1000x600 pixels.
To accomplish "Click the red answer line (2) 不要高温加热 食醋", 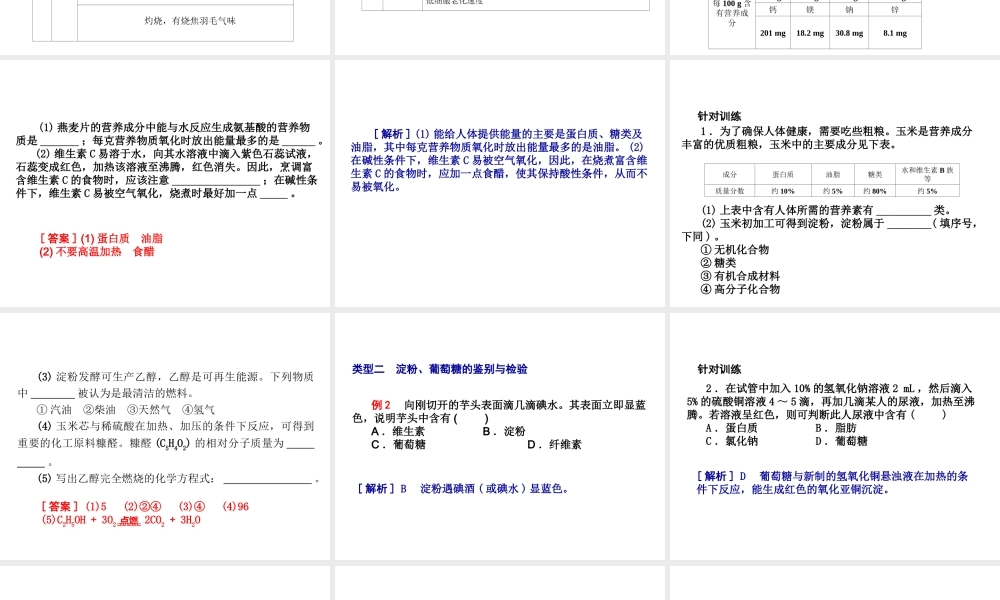I will coord(97,251).
